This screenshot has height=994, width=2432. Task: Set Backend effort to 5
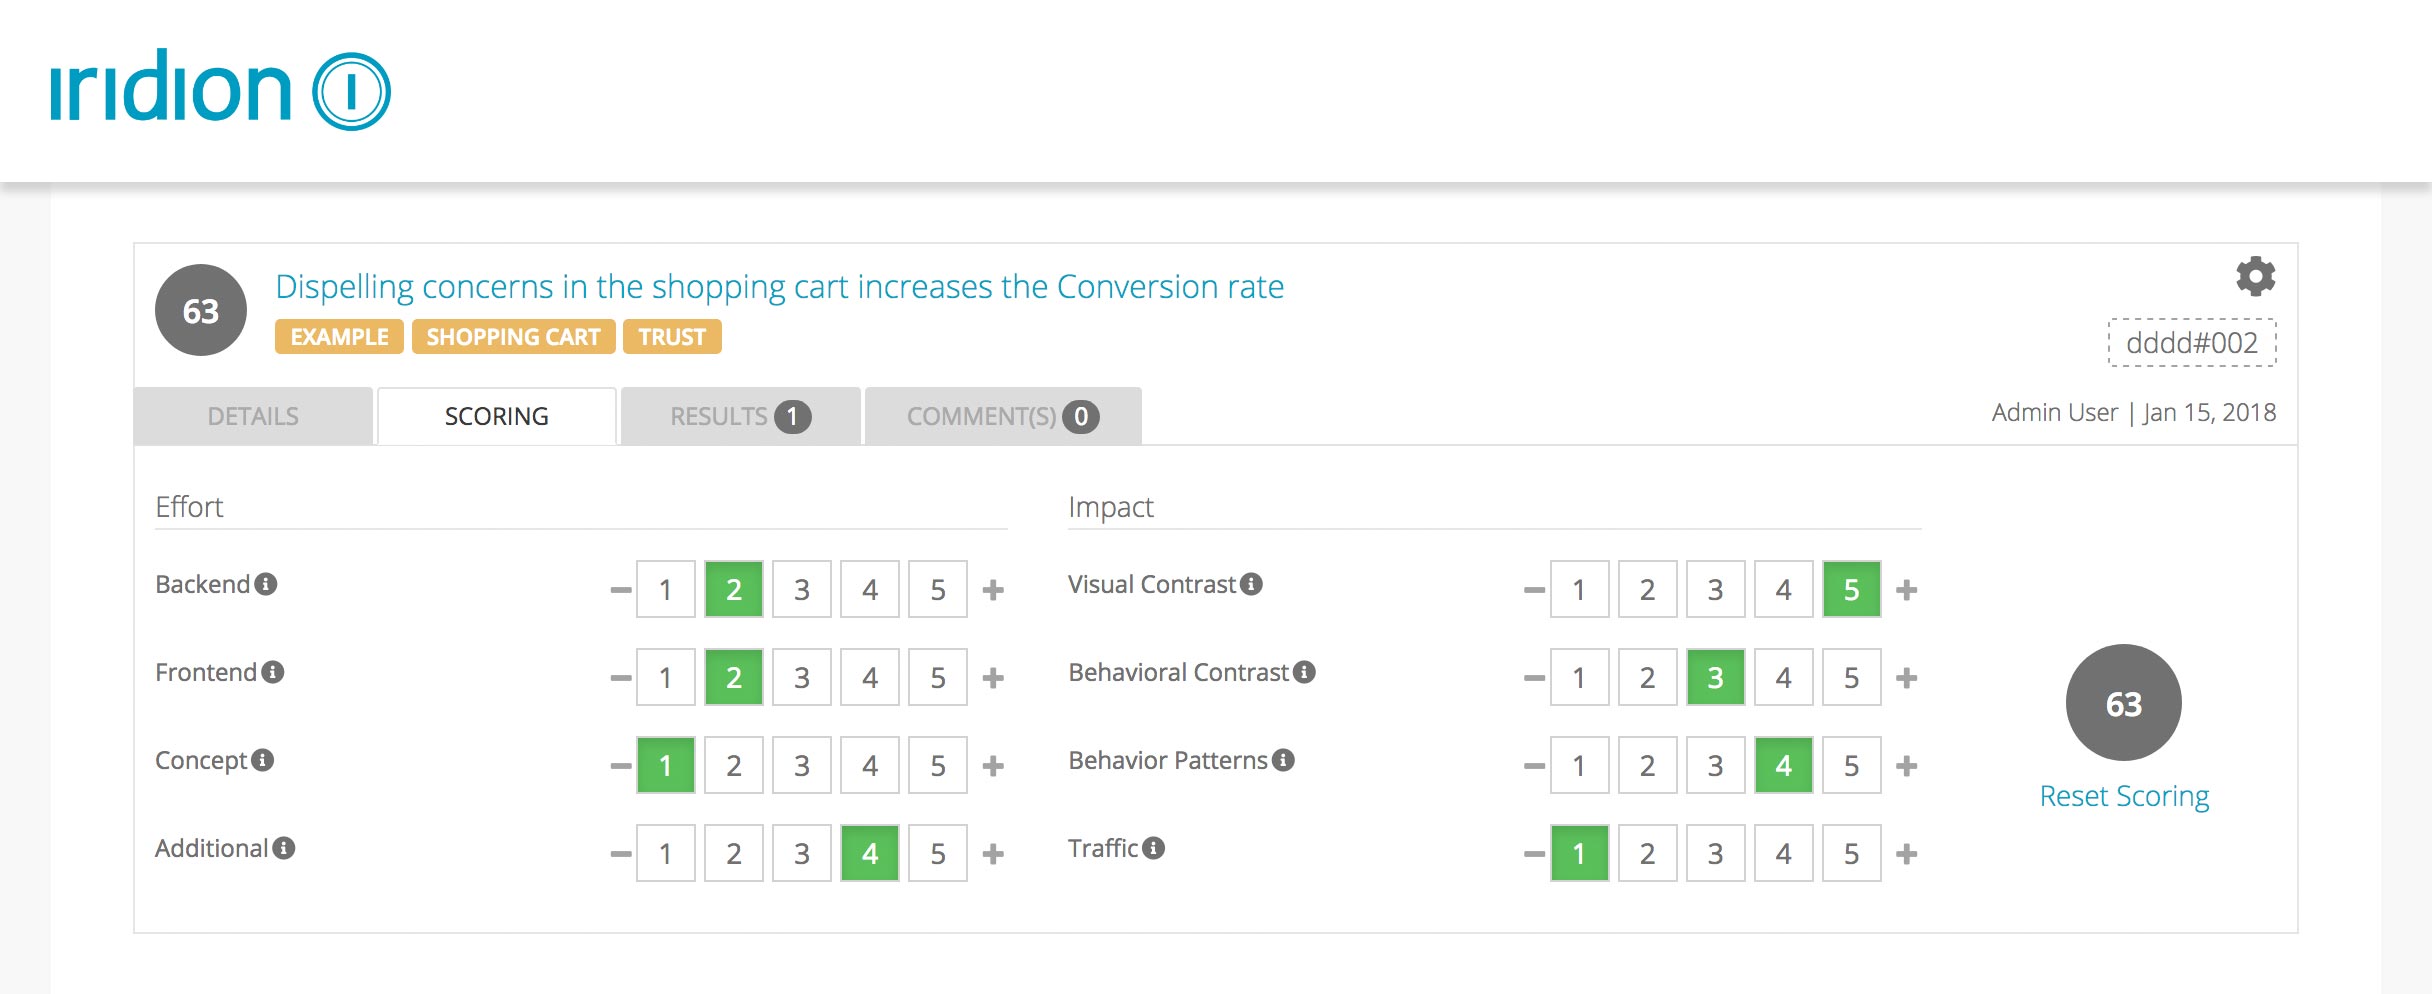pos(938,590)
